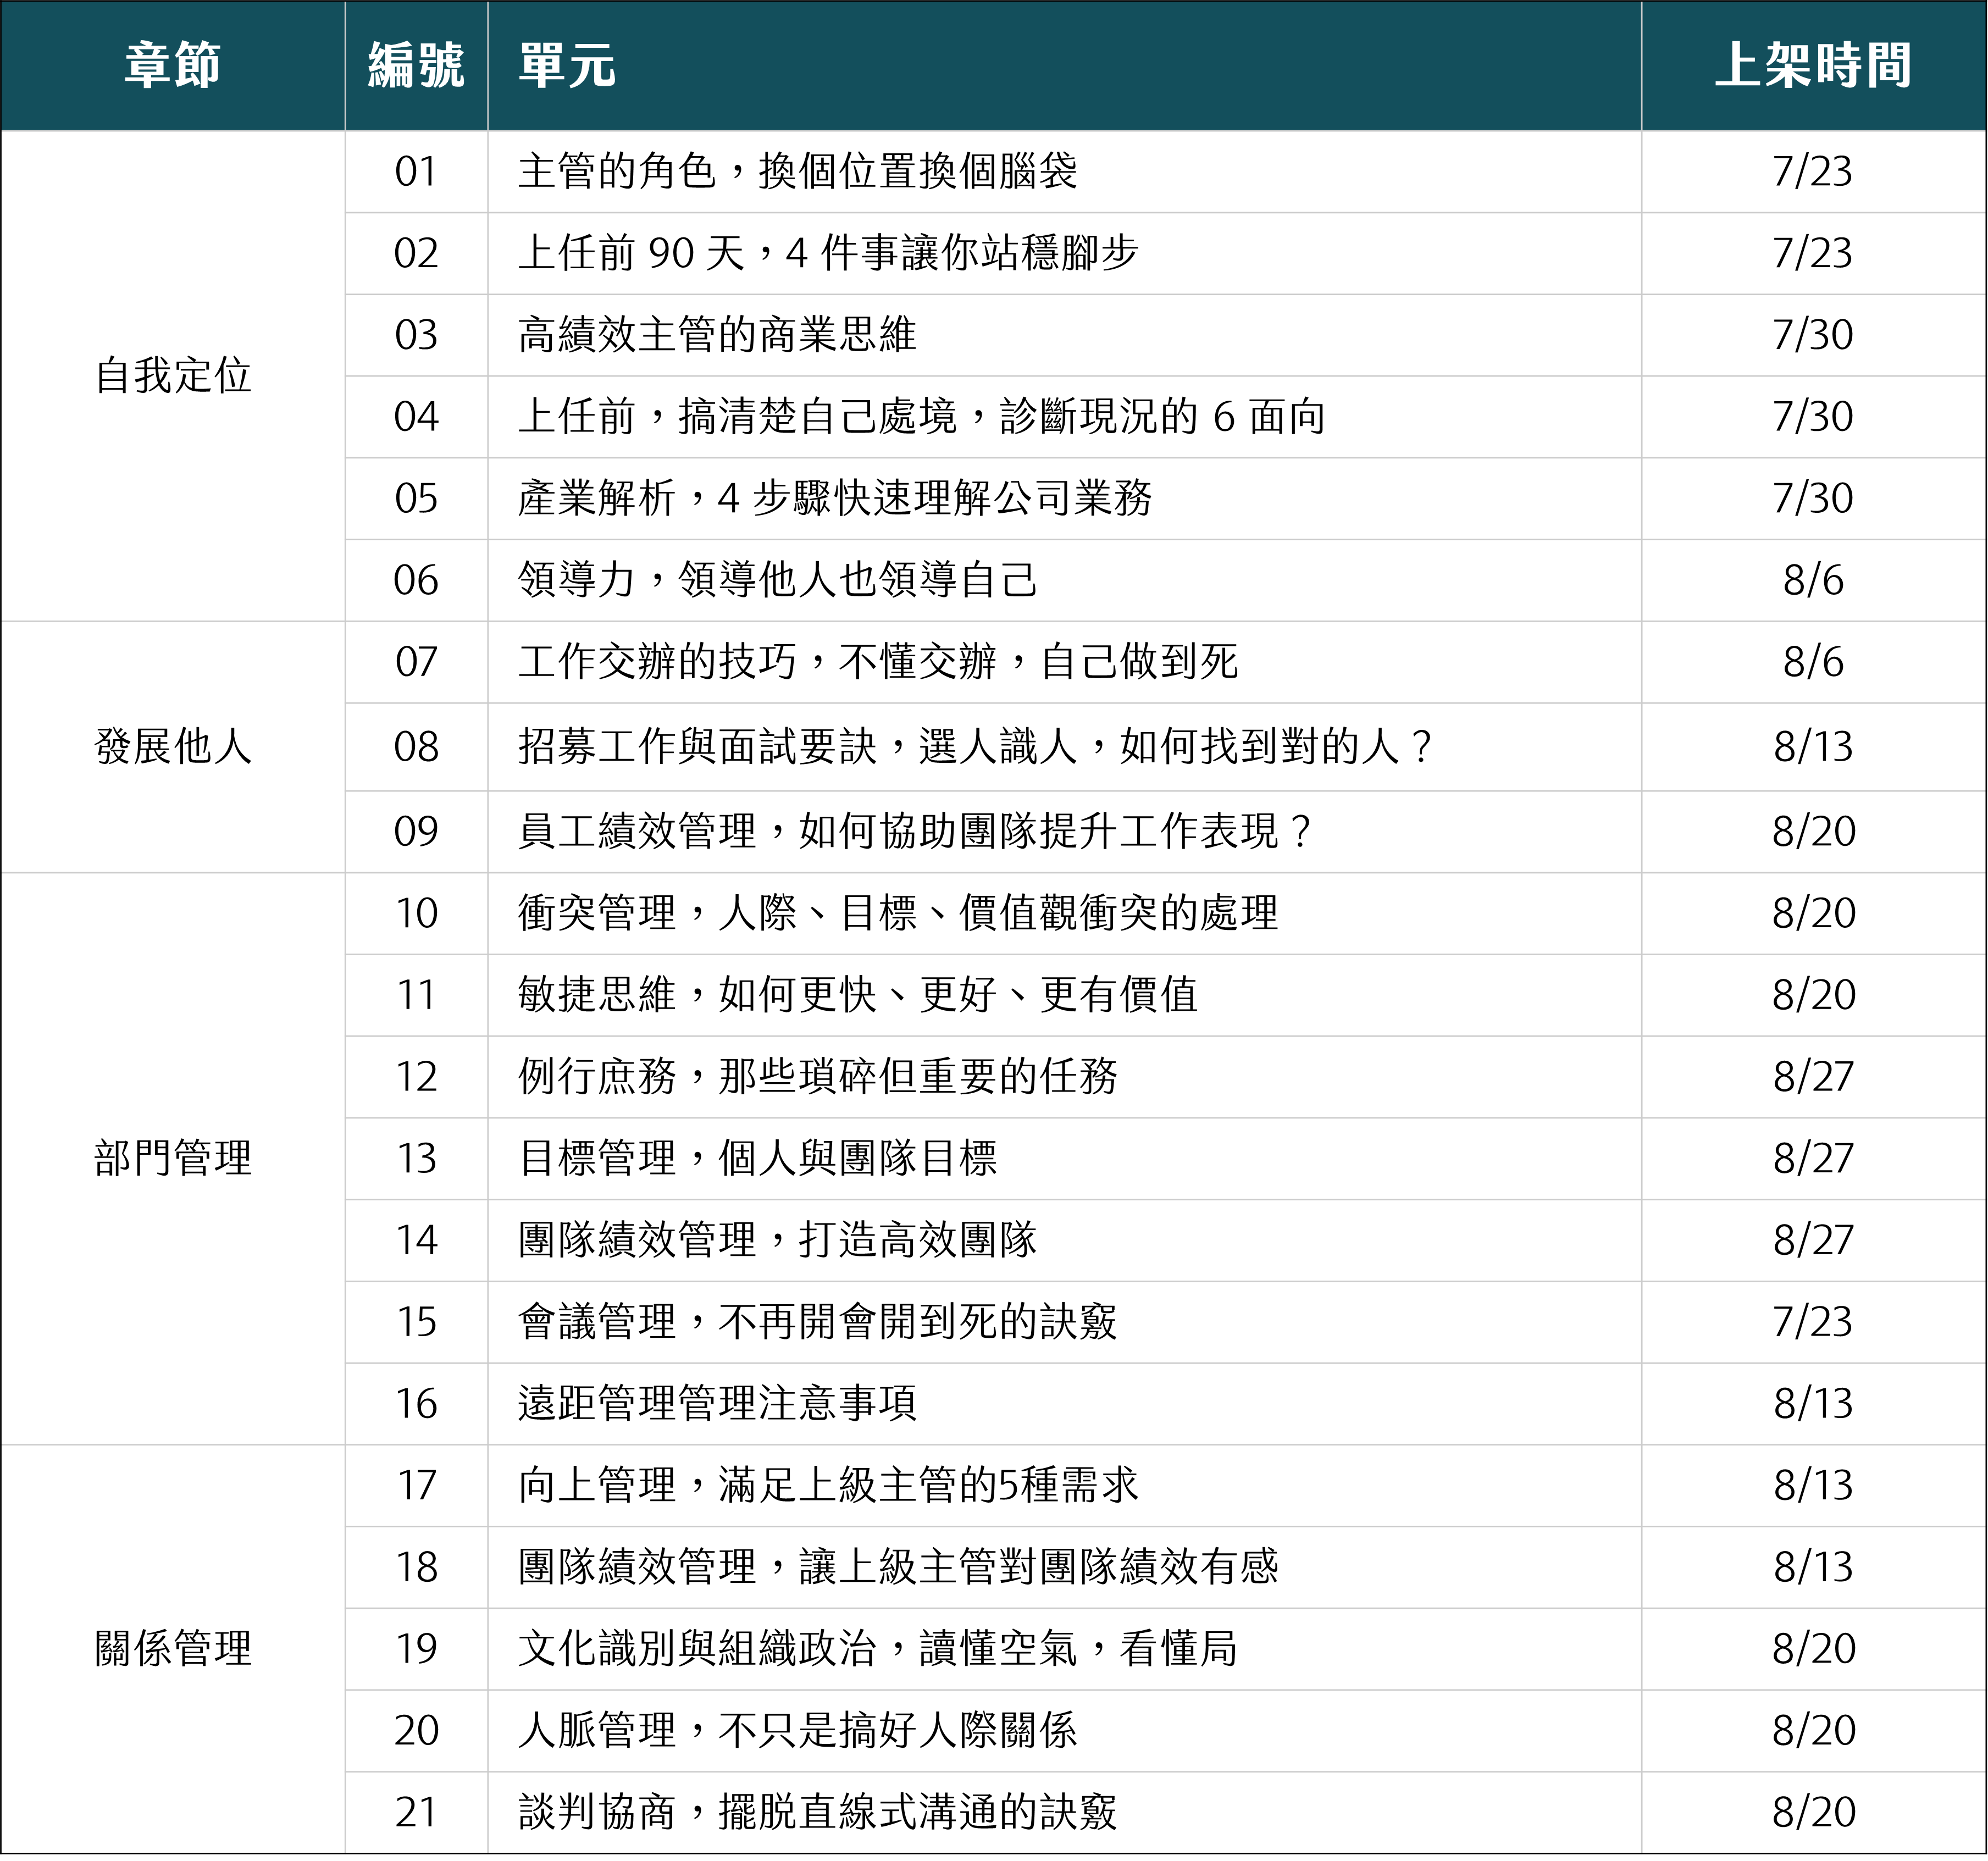Click unit 團隊績效管理，打造高效團隊
1988x1861 pixels.
click(x=778, y=1240)
